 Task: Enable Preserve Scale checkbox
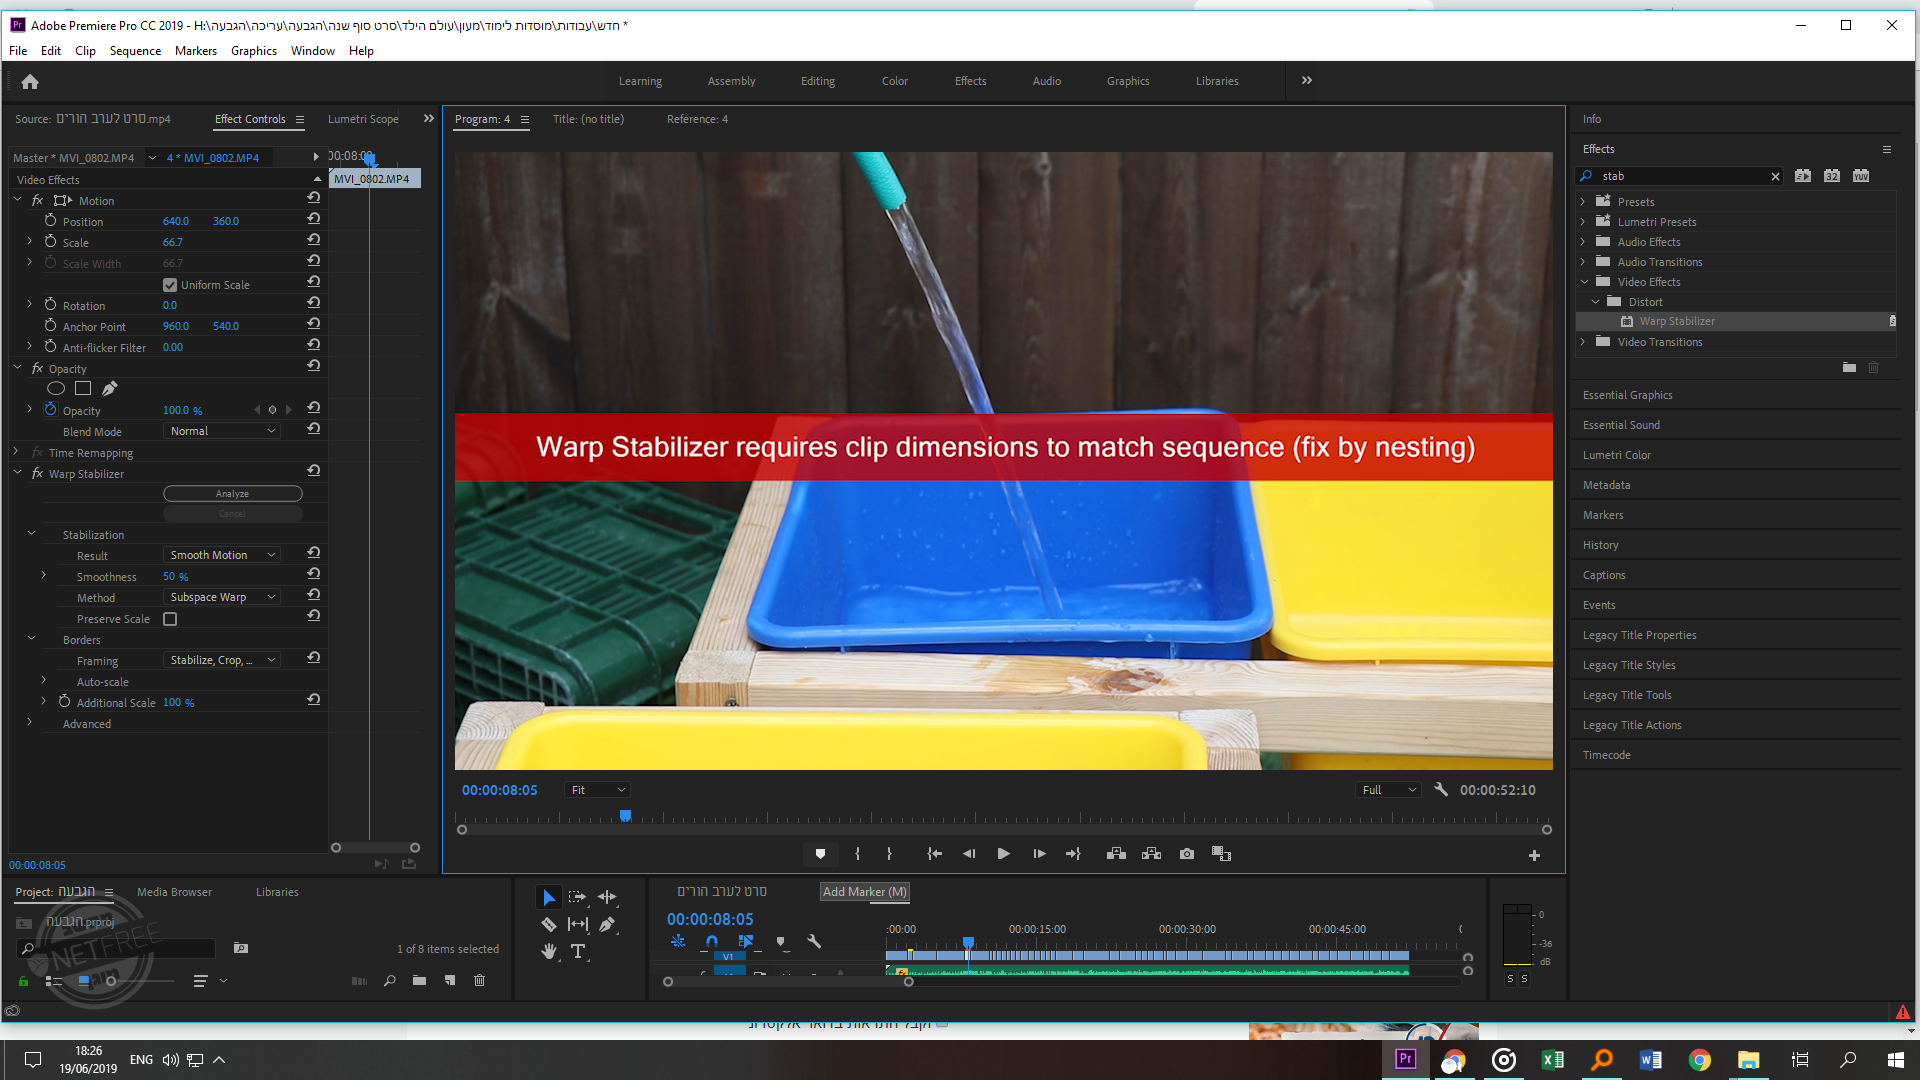(x=170, y=619)
